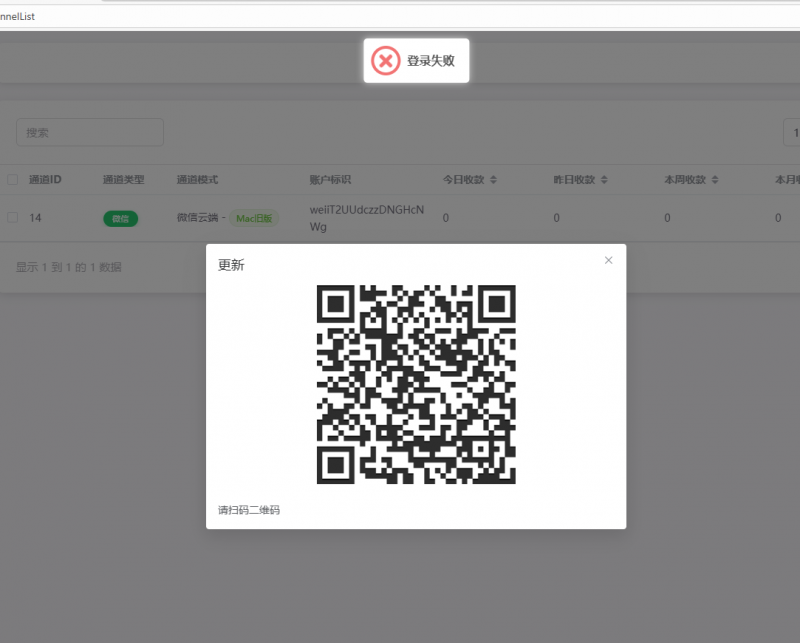Click the 通道模式 column header
The width and height of the screenshot is (800, 643).
(x=196, y=179)
